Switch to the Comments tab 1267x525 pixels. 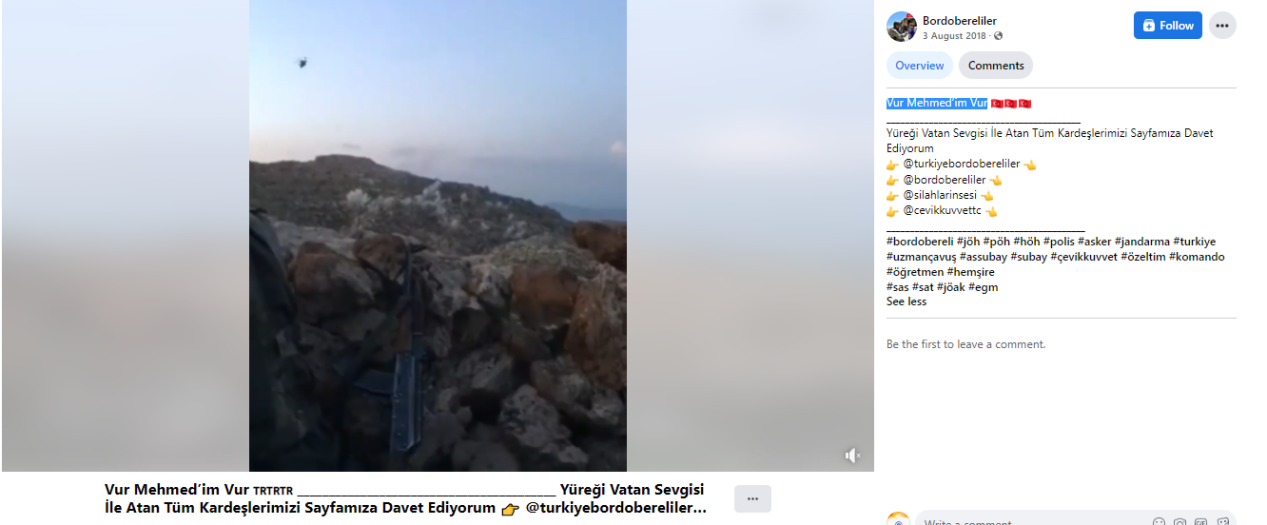click(x=995, y=66)
